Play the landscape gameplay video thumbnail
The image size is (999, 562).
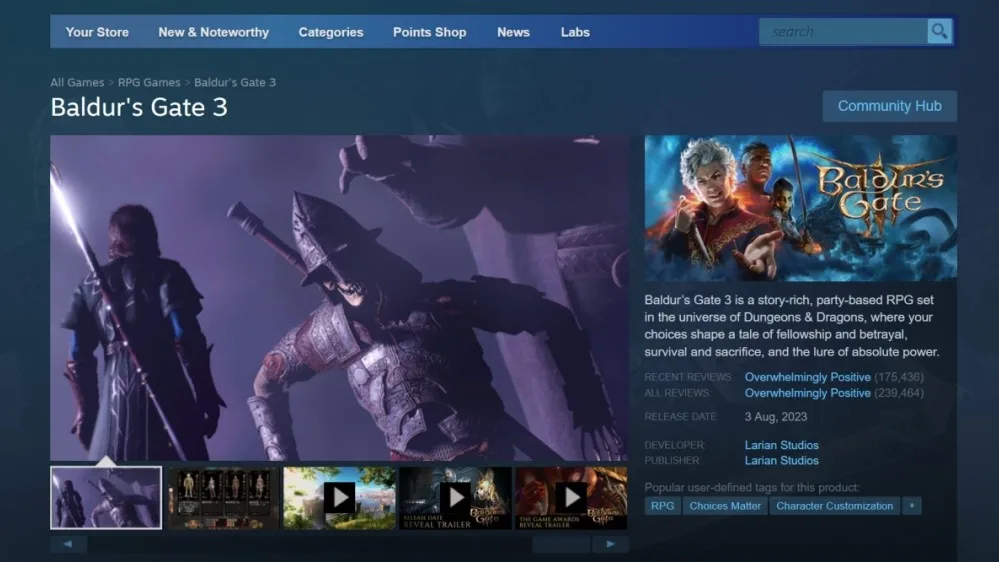tap(340, 498)
